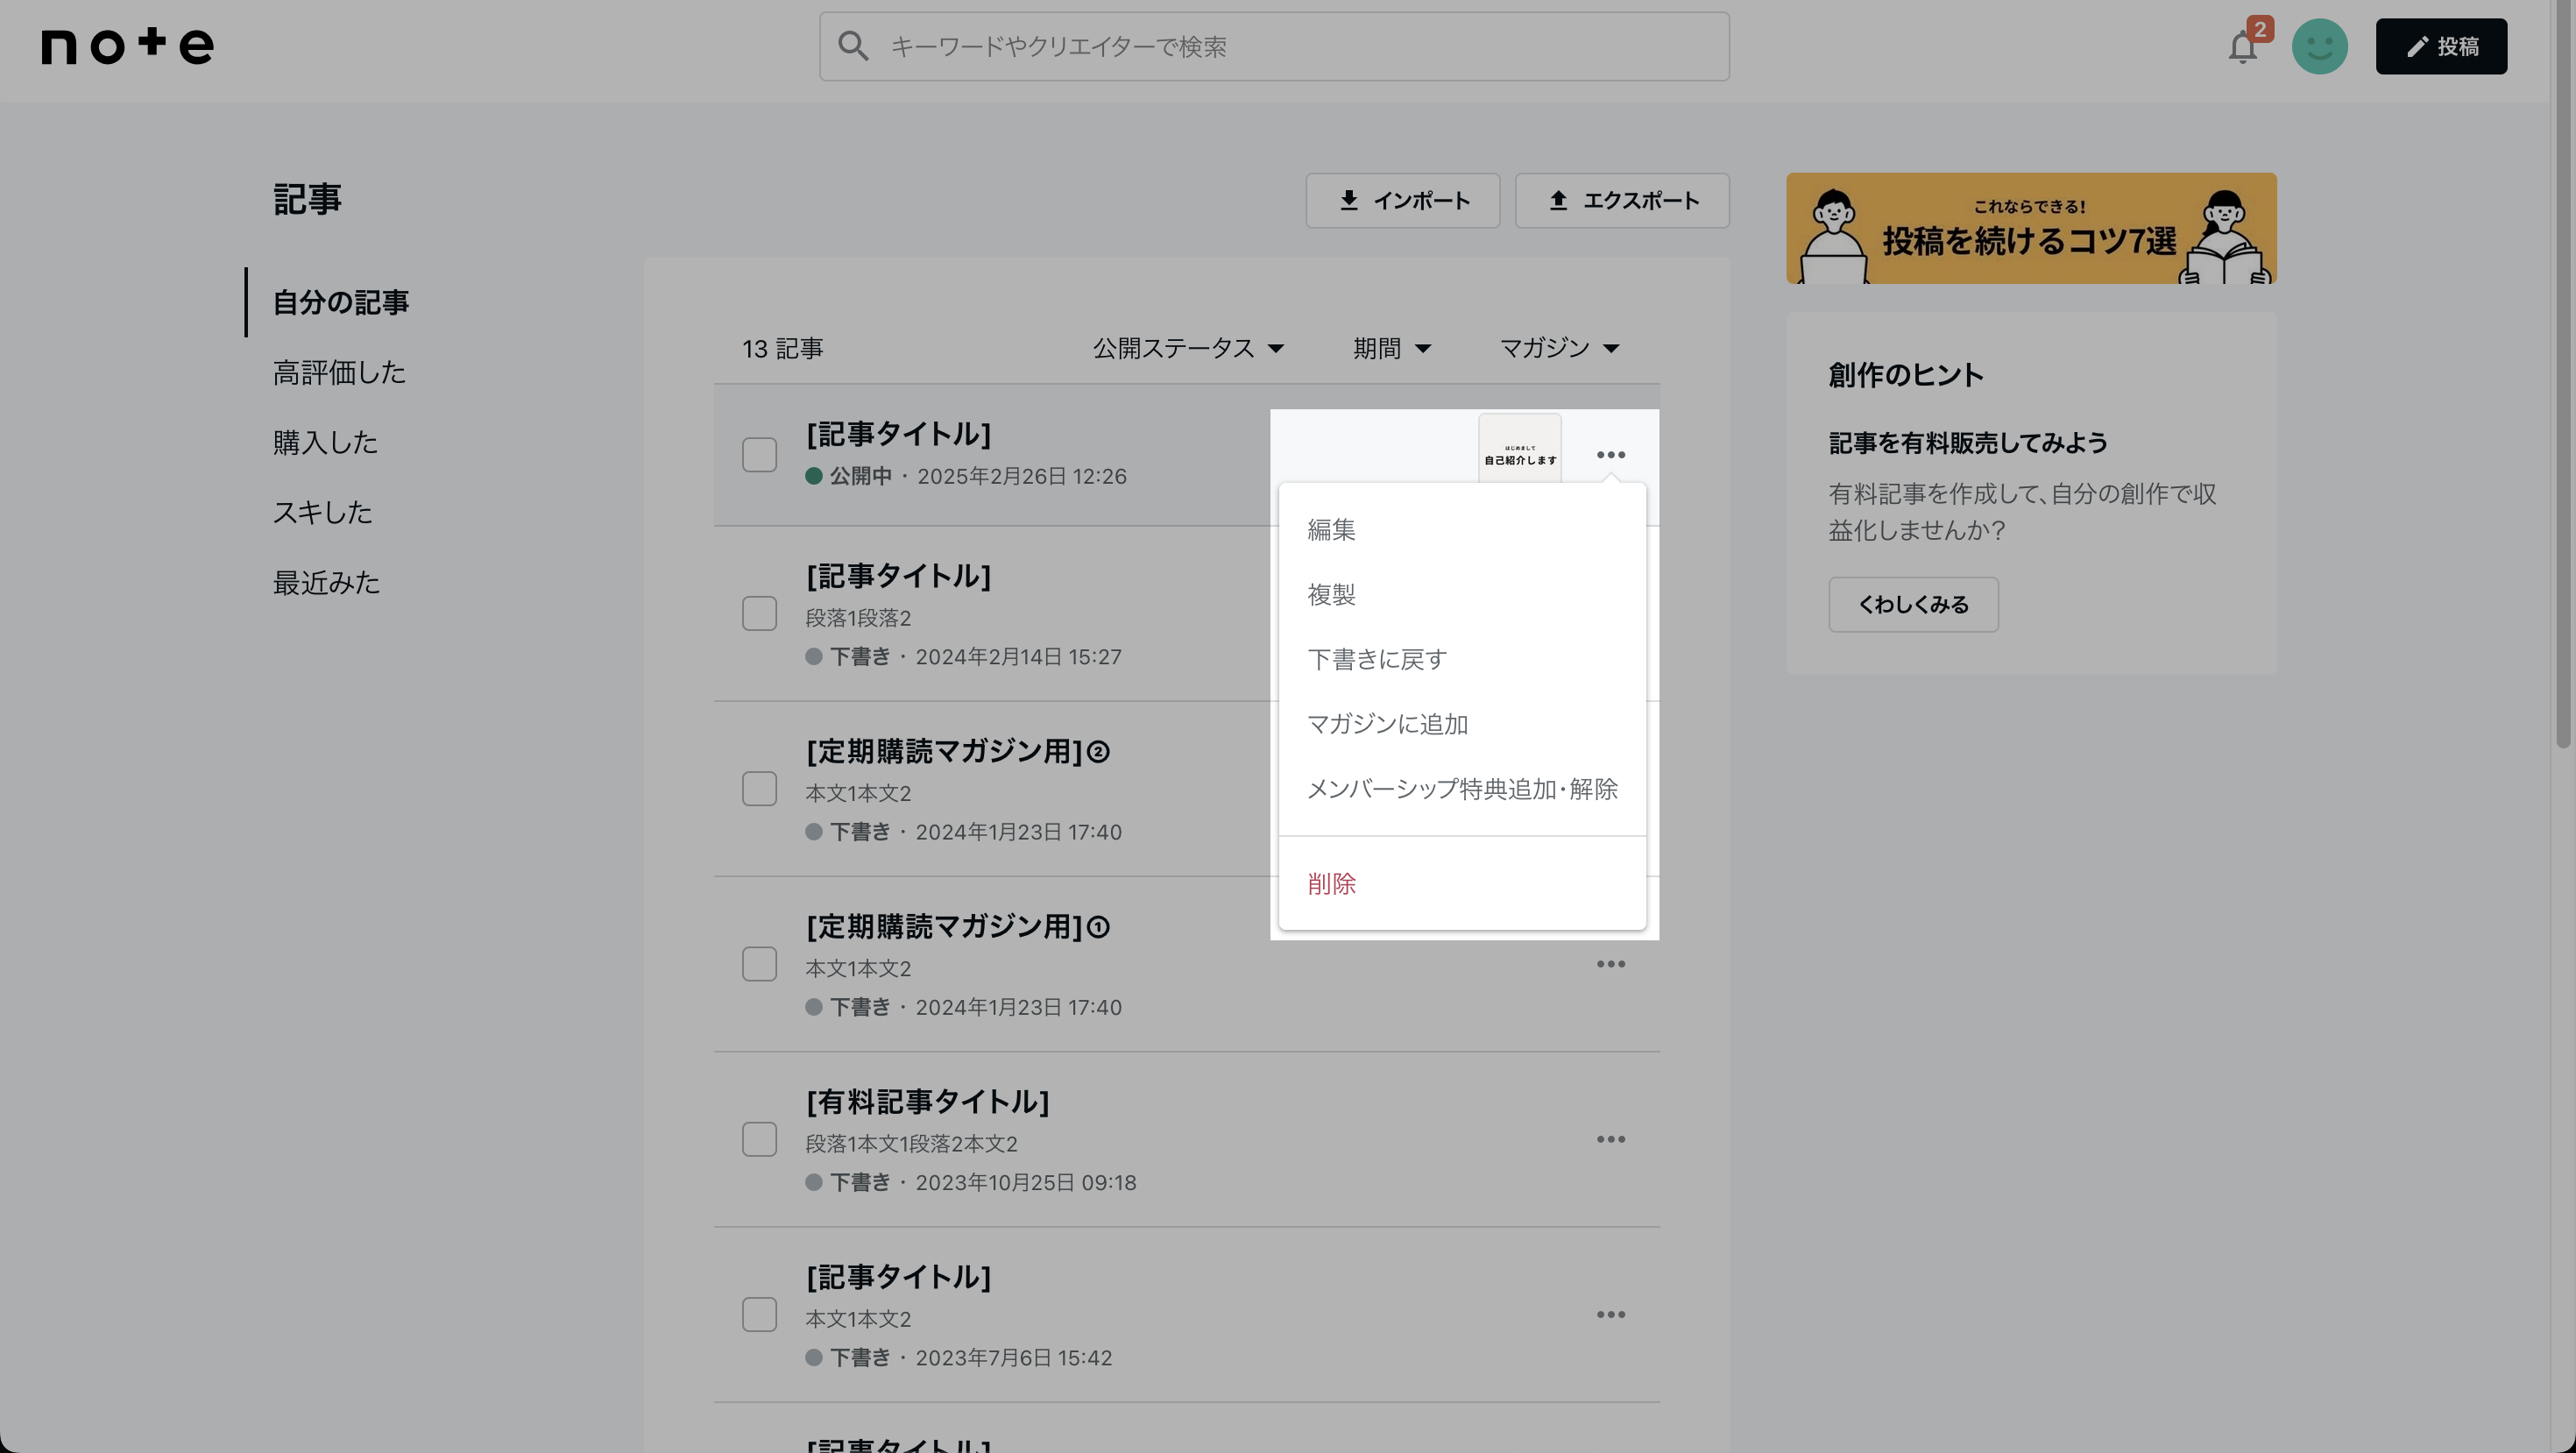
Task: Open the 2024年2月14日 [記事タイトル] article
Action: [x=898, y=576]
